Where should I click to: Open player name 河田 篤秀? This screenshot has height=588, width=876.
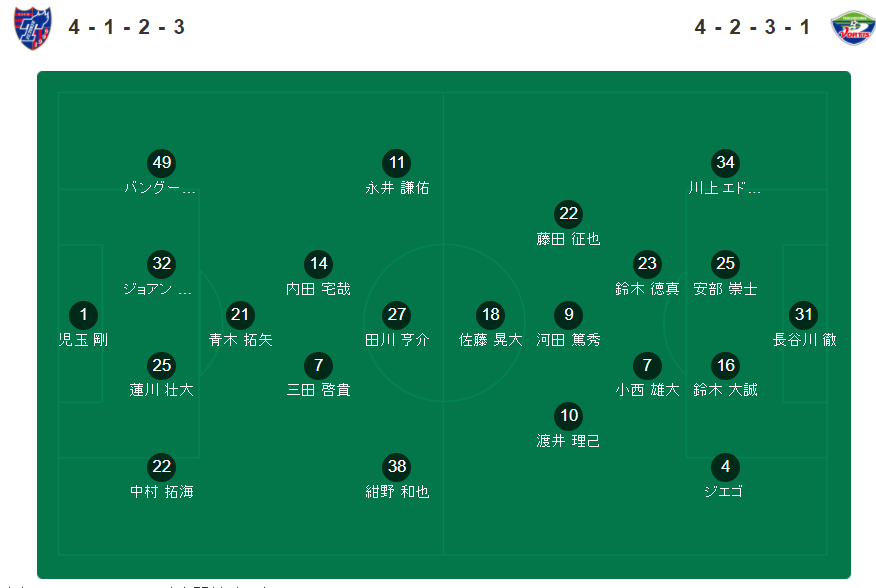pyautogui.click(x=569, y=340)
